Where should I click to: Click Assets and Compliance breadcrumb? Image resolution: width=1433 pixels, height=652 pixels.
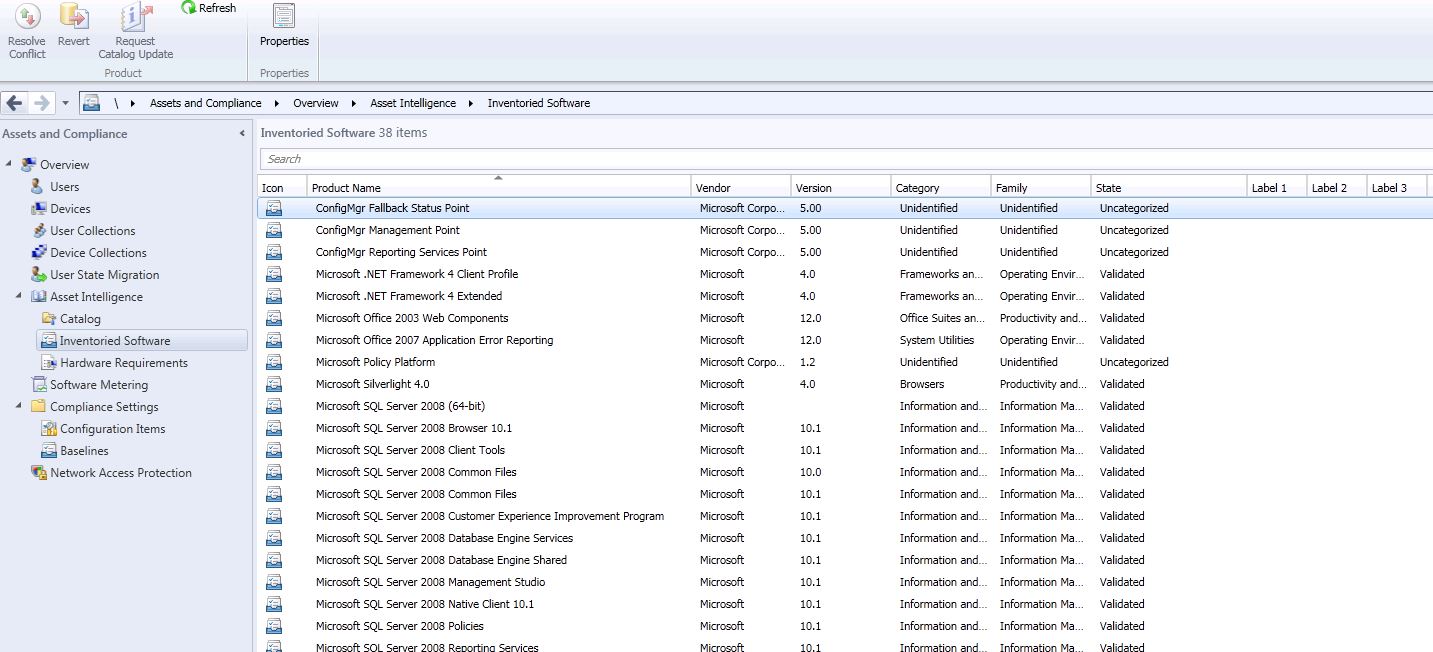206,103
